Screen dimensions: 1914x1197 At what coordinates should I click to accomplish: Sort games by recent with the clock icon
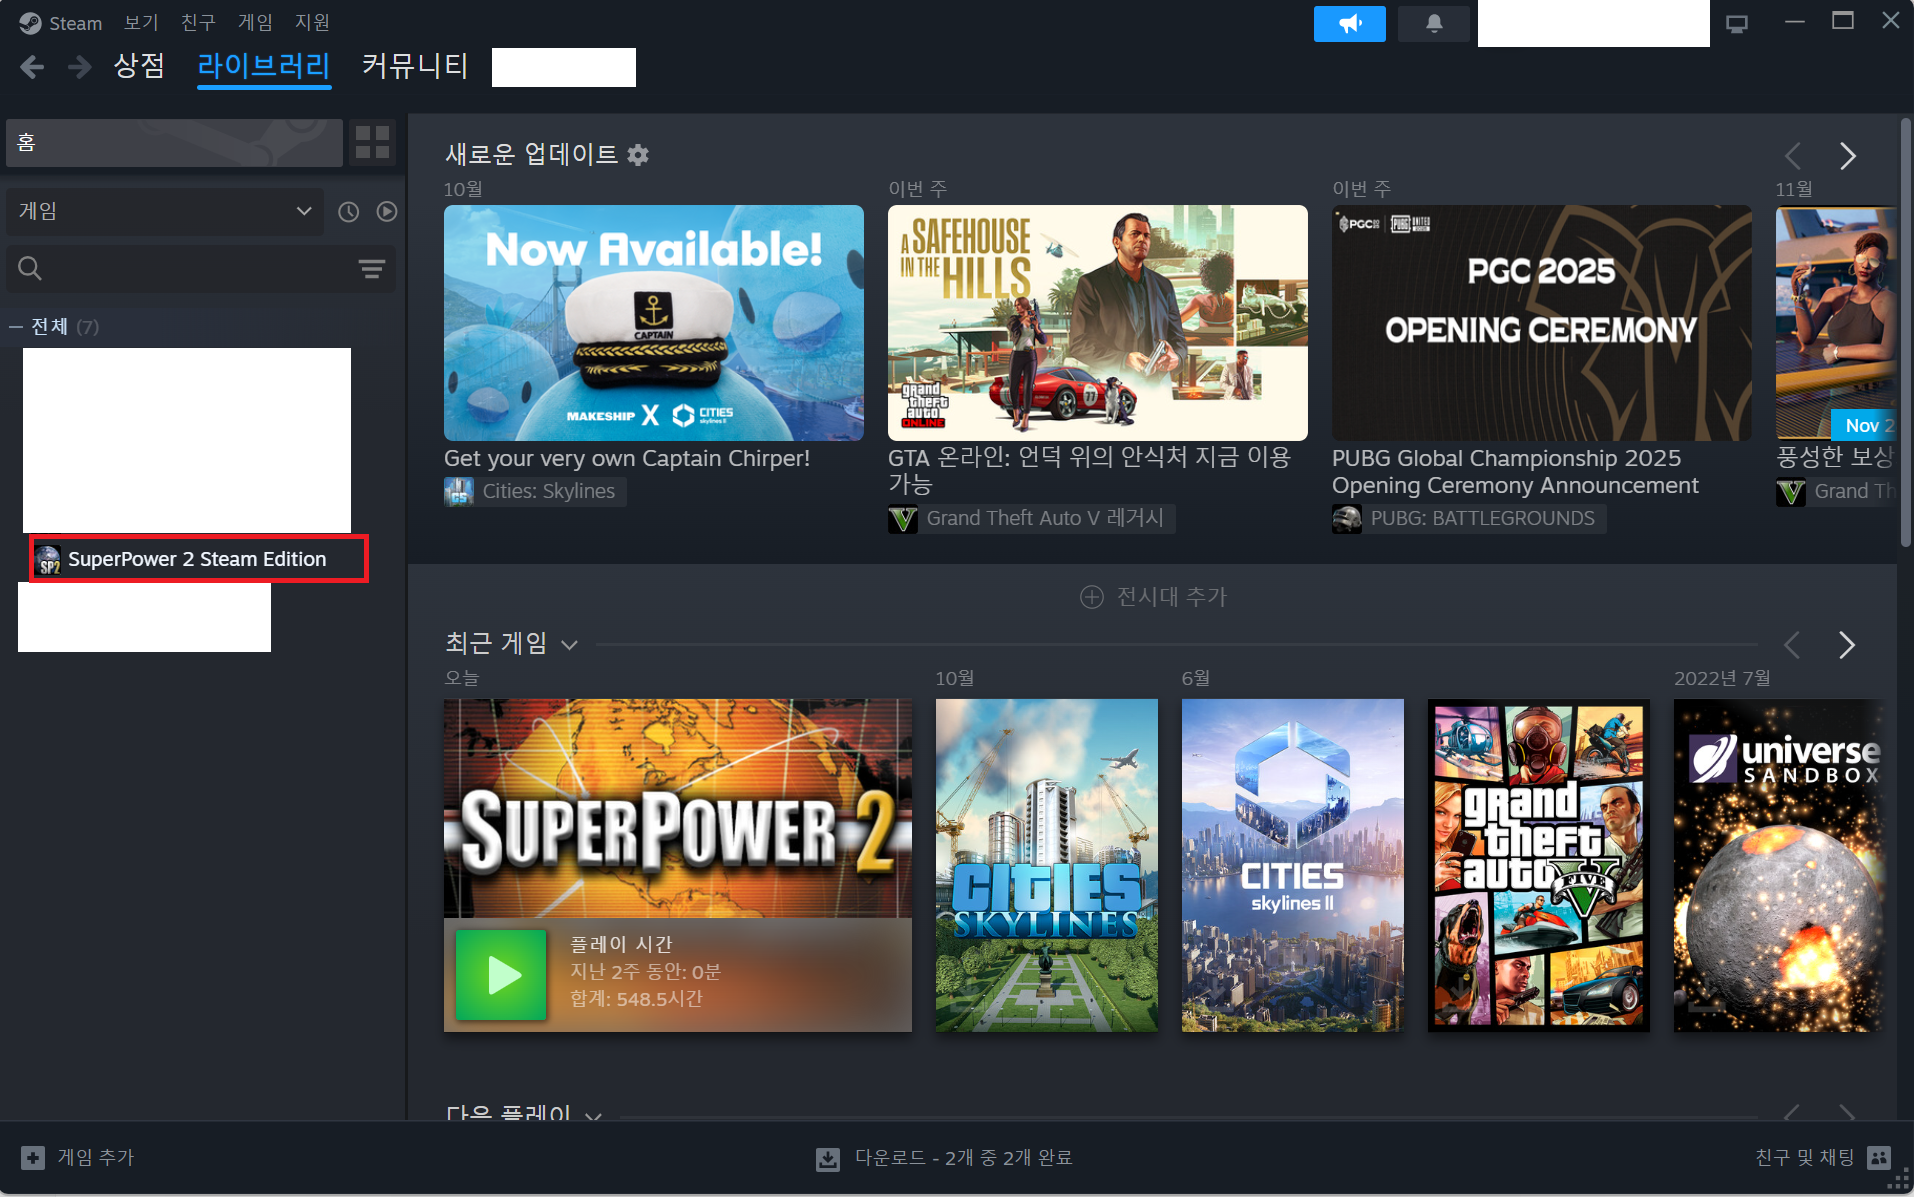click(x=348, y=211)
